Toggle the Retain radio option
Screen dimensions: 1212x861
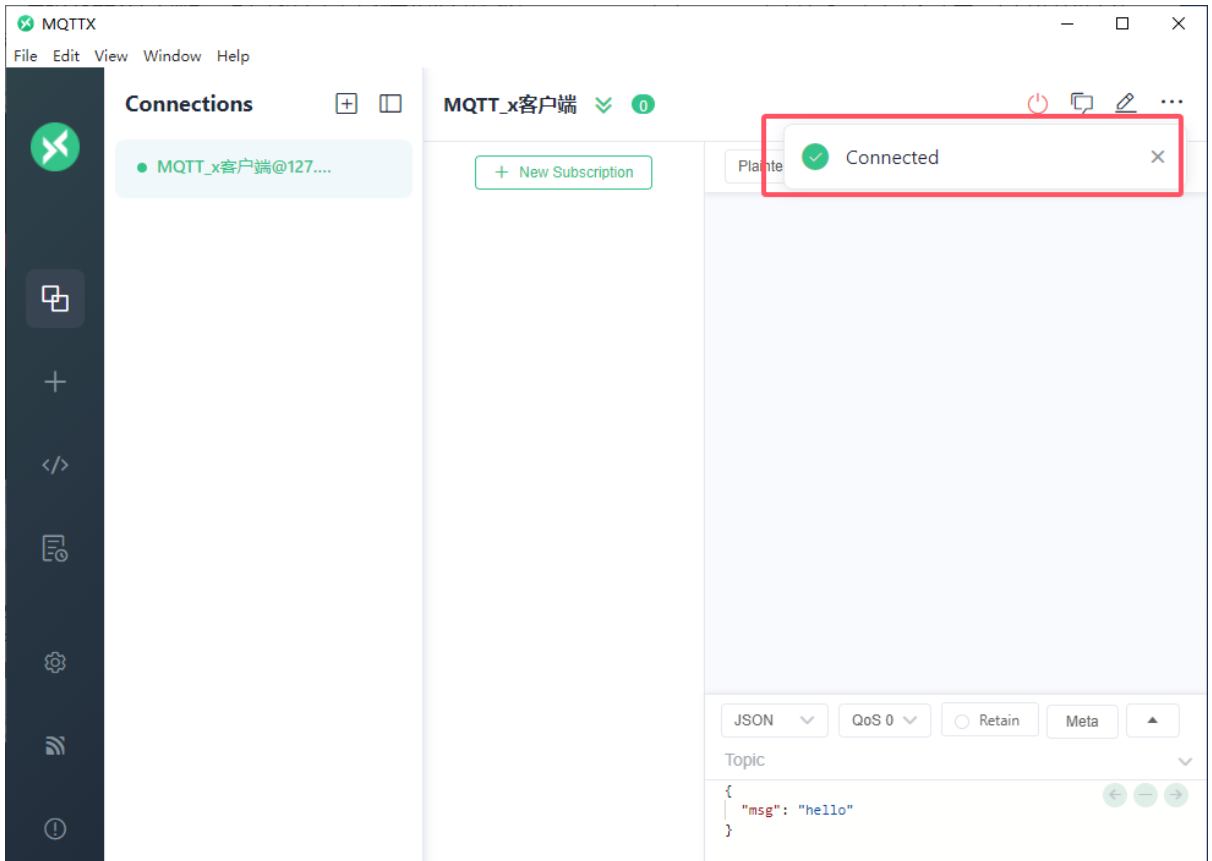click(989, 720)
